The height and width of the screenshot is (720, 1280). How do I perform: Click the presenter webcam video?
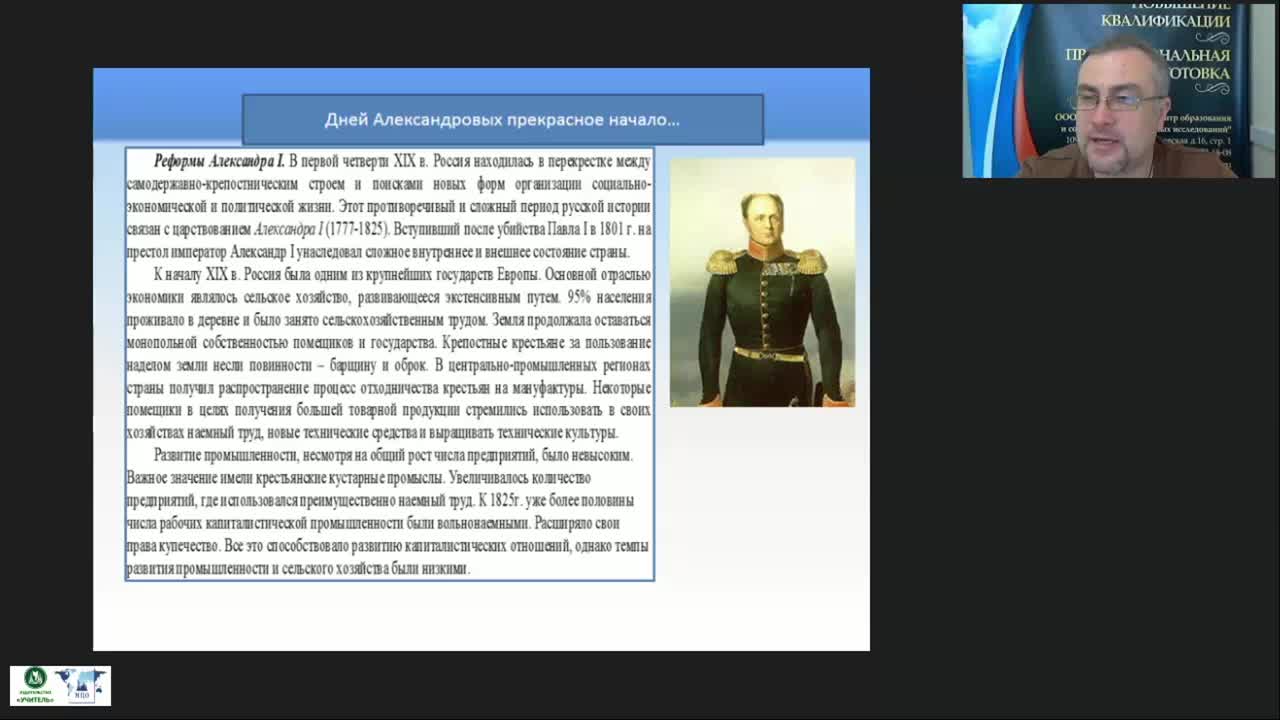click(x=1118, y=91)
